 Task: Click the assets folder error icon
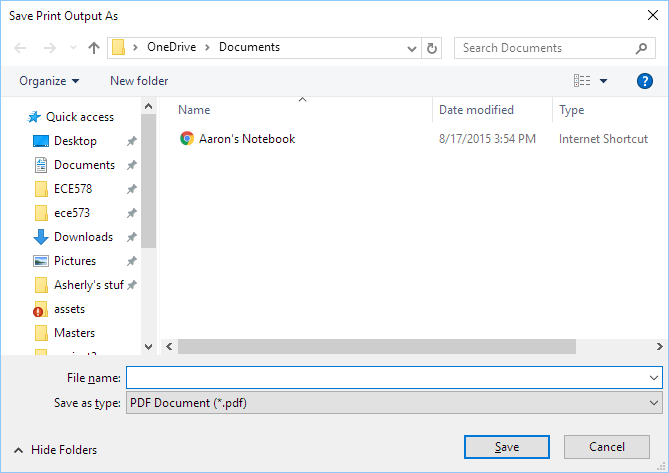[40, 310]
